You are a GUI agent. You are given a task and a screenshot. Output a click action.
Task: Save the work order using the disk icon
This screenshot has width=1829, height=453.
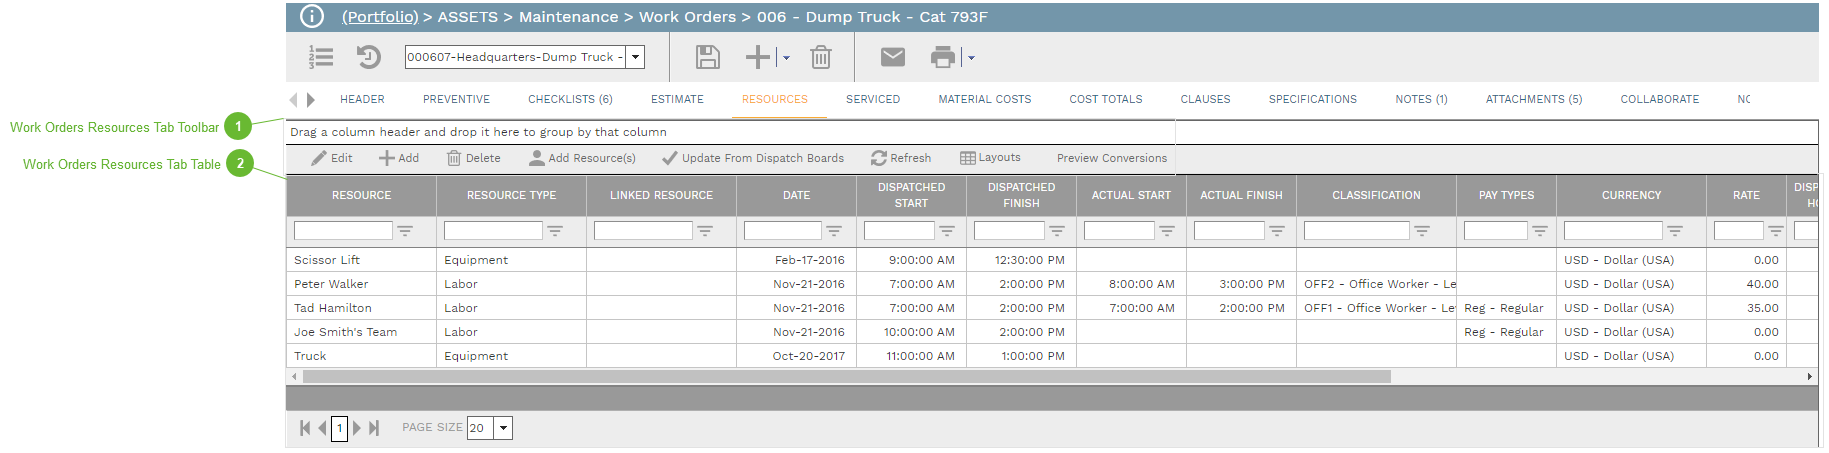(x=708, y=57)
